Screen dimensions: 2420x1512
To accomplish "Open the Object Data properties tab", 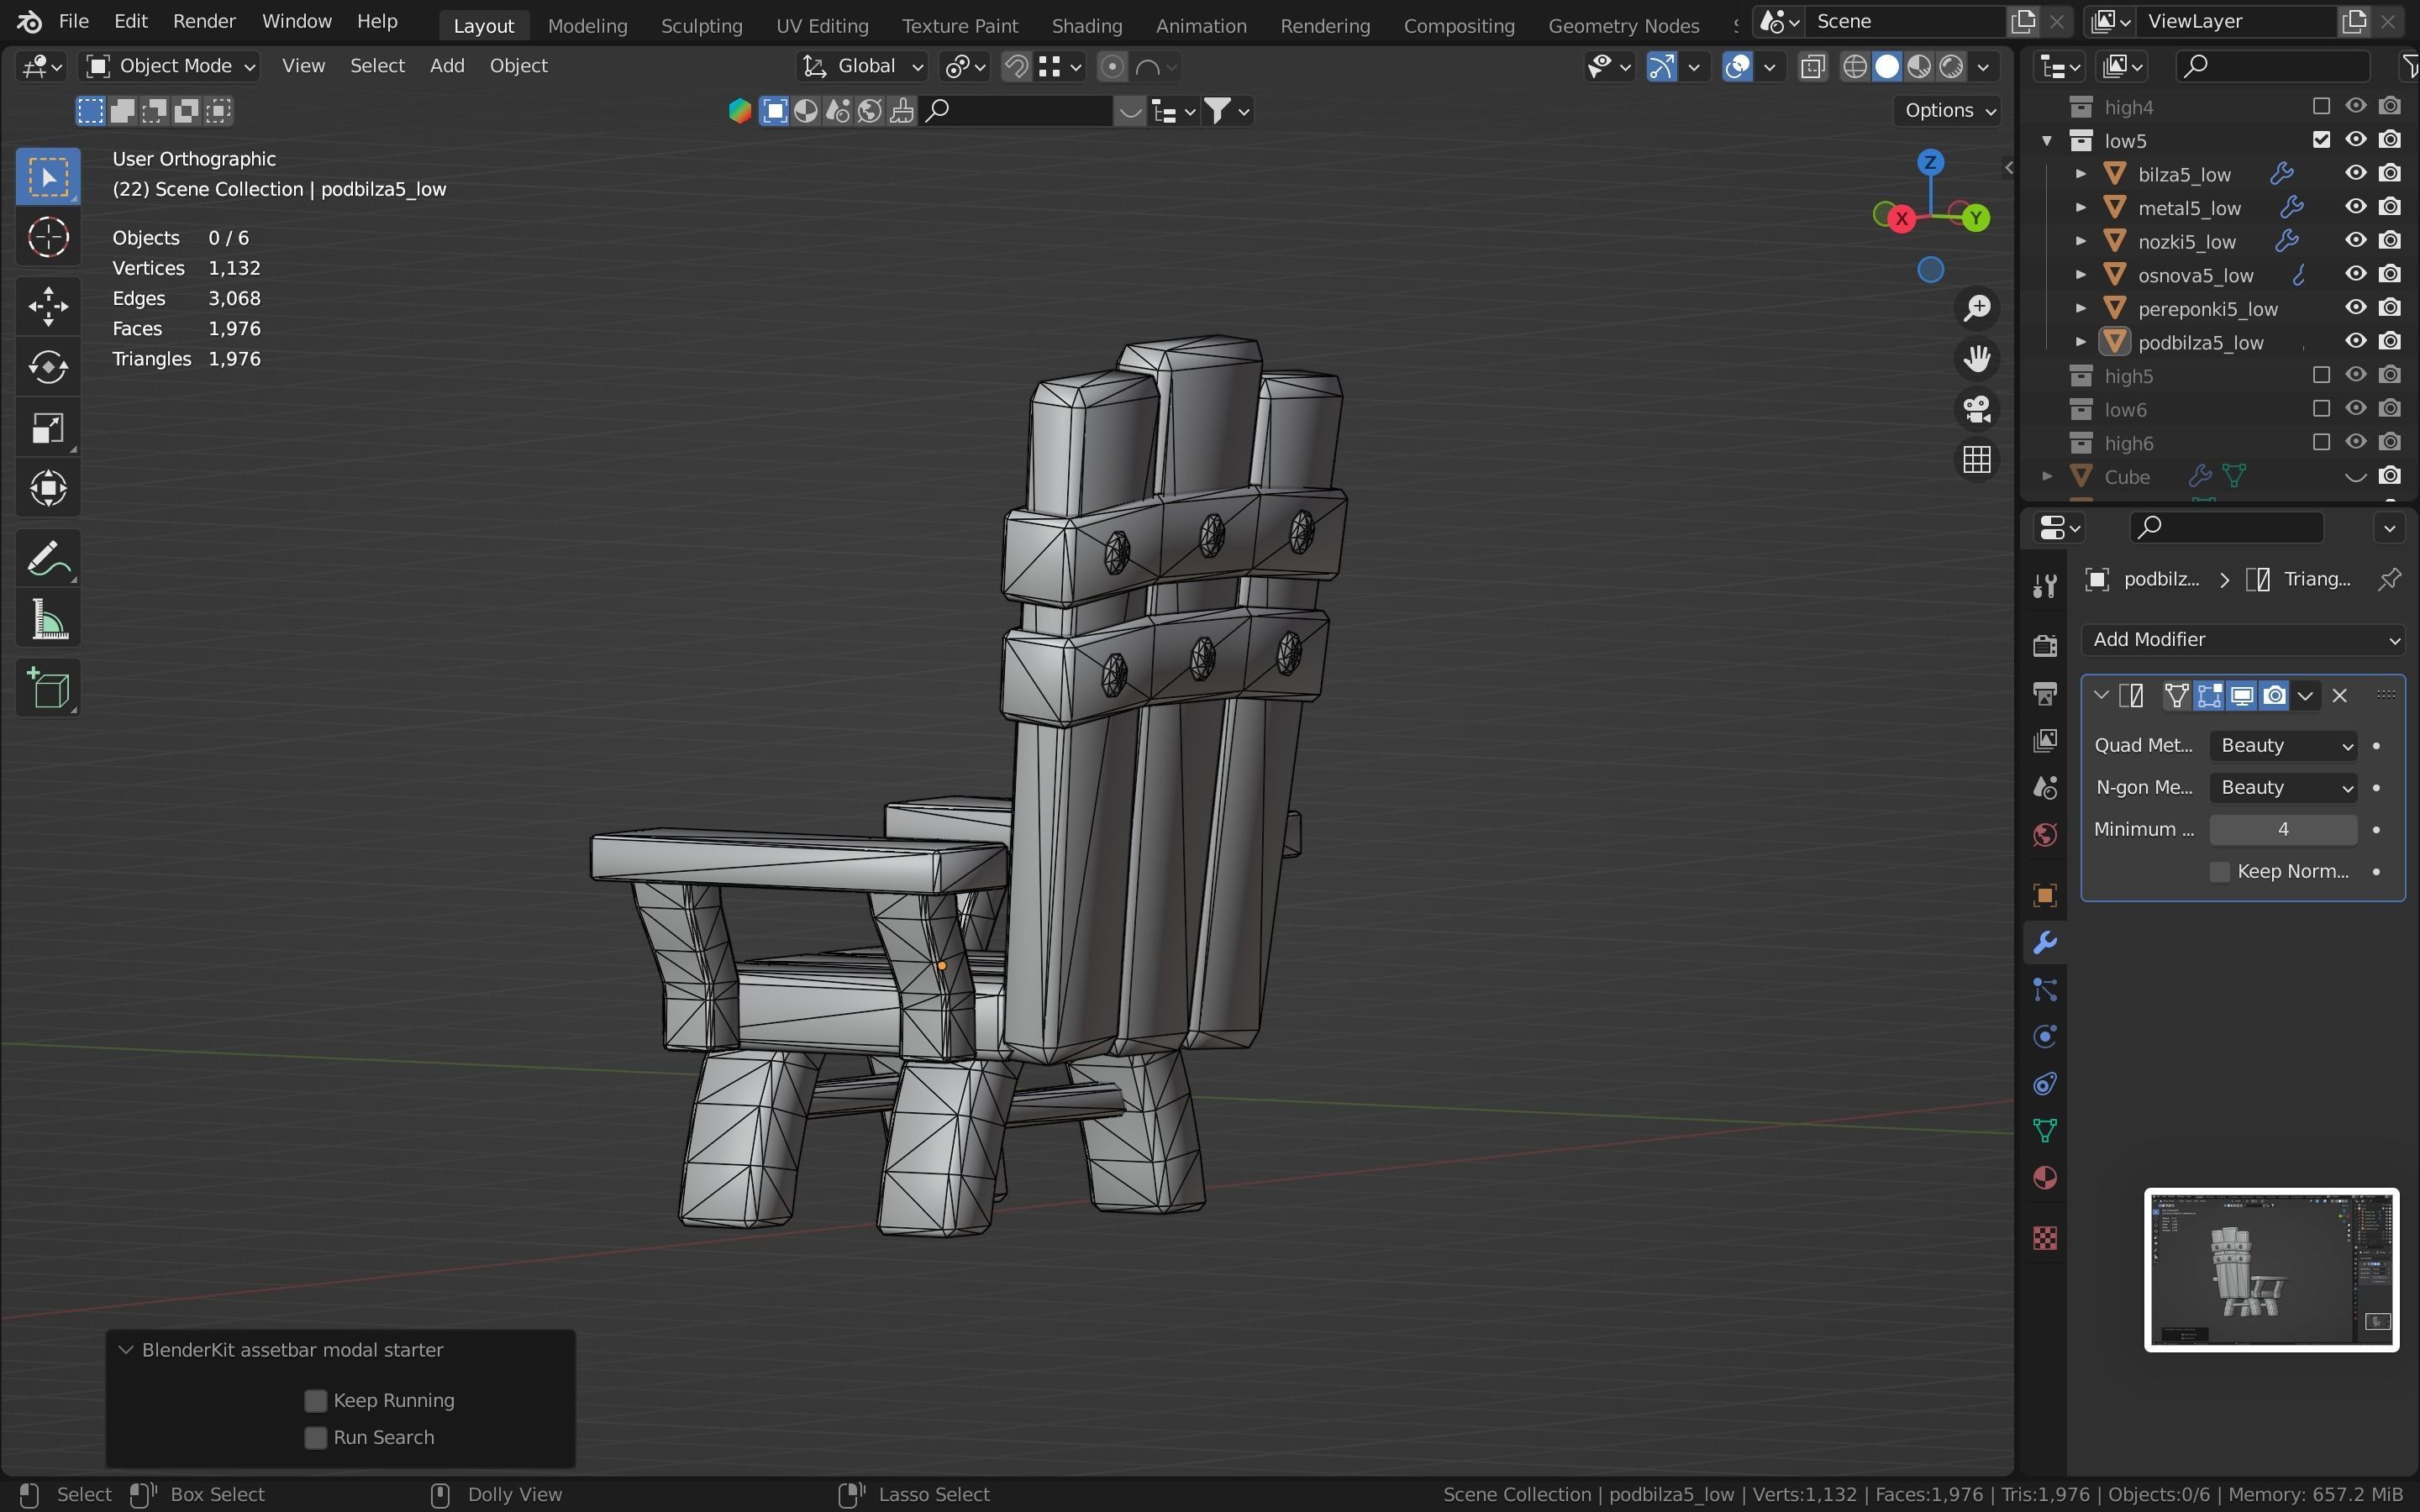I will click(2045, 1131).
